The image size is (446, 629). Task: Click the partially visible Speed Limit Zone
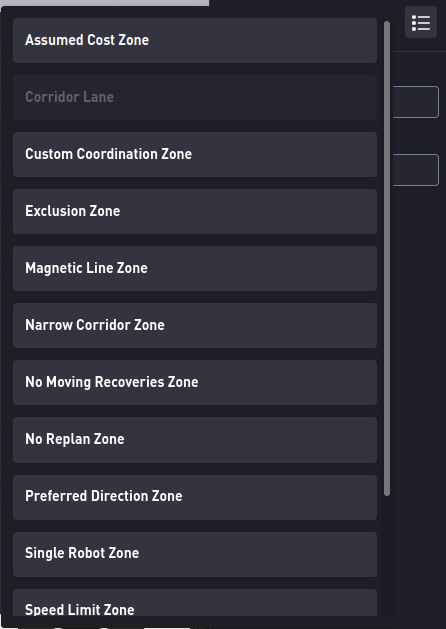(195, 603)
